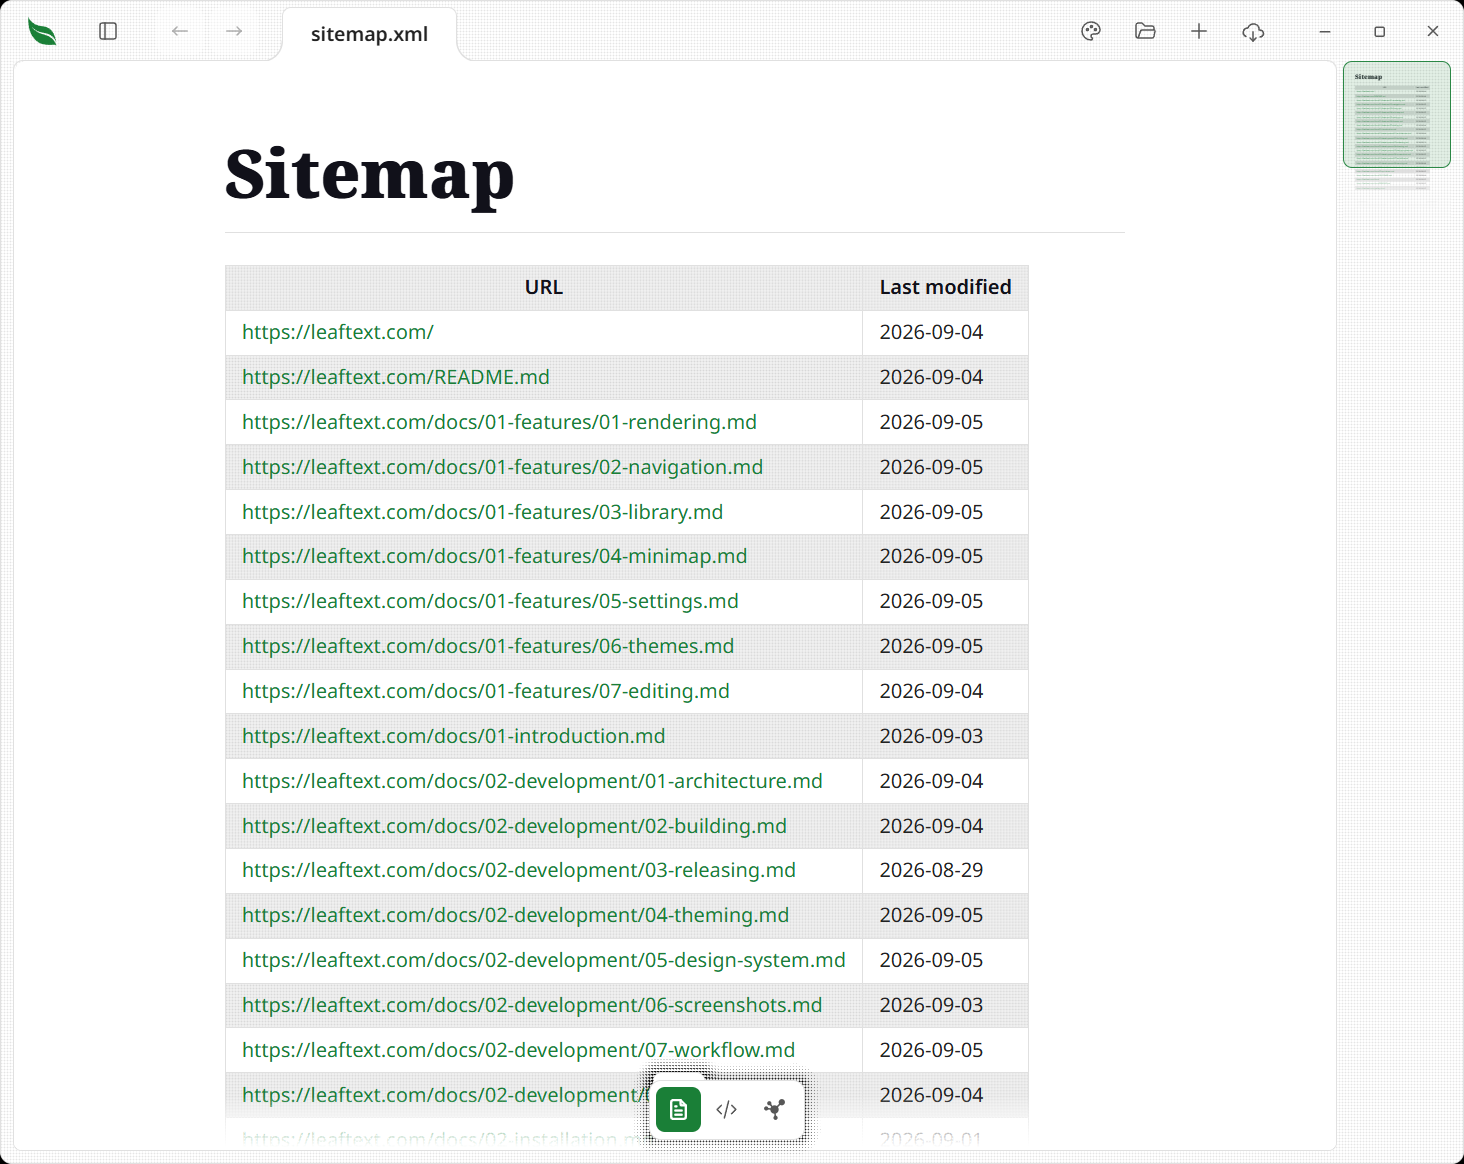Close the Leaftext window
The image size is (1464, 1164).
pyautogui.click(x=1433, y=31)
